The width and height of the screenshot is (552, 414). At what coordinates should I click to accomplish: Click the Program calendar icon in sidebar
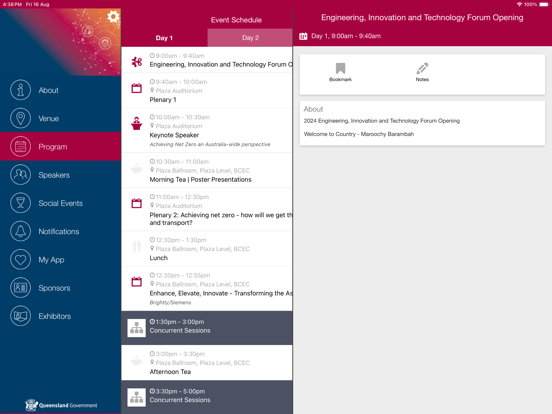pyautogui.click(x=20, y=146)
